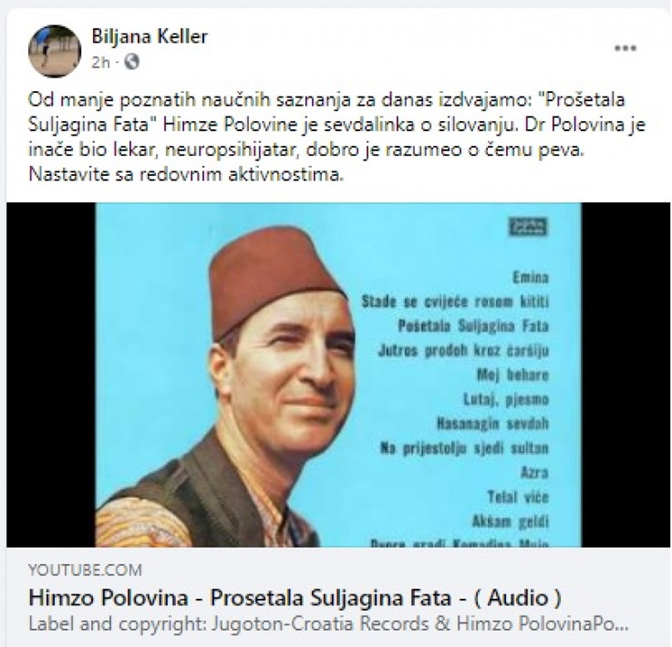This screenshot has width=672, height=647.
Task: Click Pošetala Suljagina Fata on the track list
Action: point(473,326)
